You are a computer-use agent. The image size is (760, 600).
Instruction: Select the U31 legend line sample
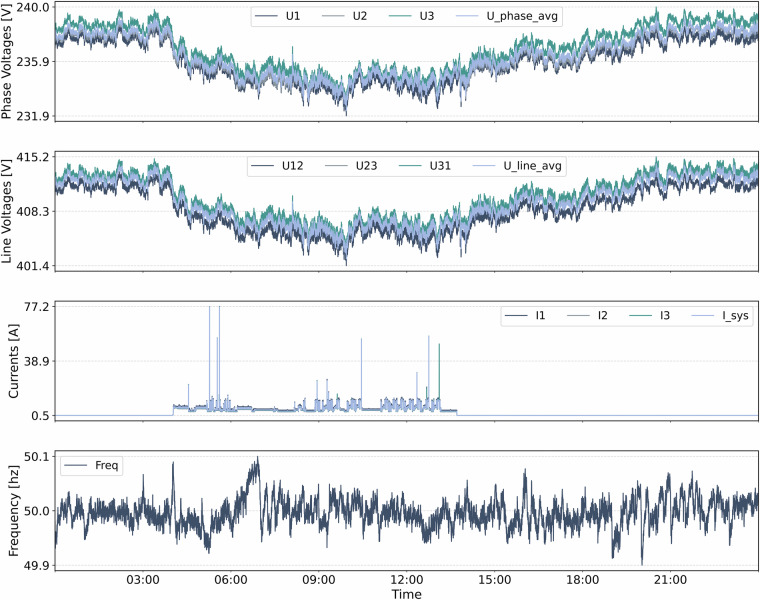coord(410,166)
